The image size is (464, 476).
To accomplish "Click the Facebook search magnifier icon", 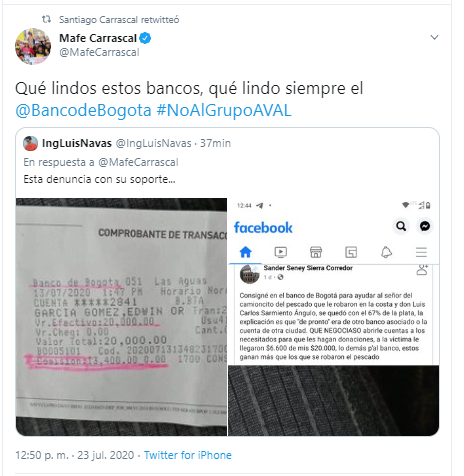I will click(x=401, y=226).
